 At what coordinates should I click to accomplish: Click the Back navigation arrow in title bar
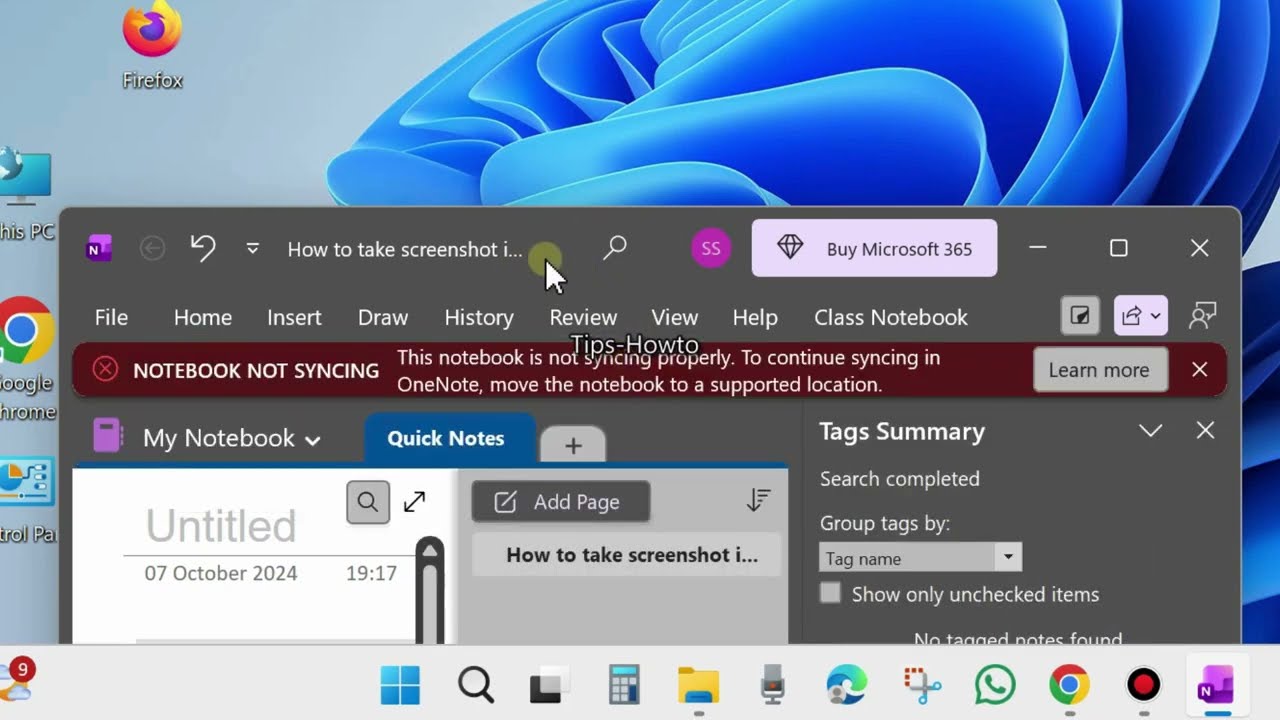click(152, 248)
